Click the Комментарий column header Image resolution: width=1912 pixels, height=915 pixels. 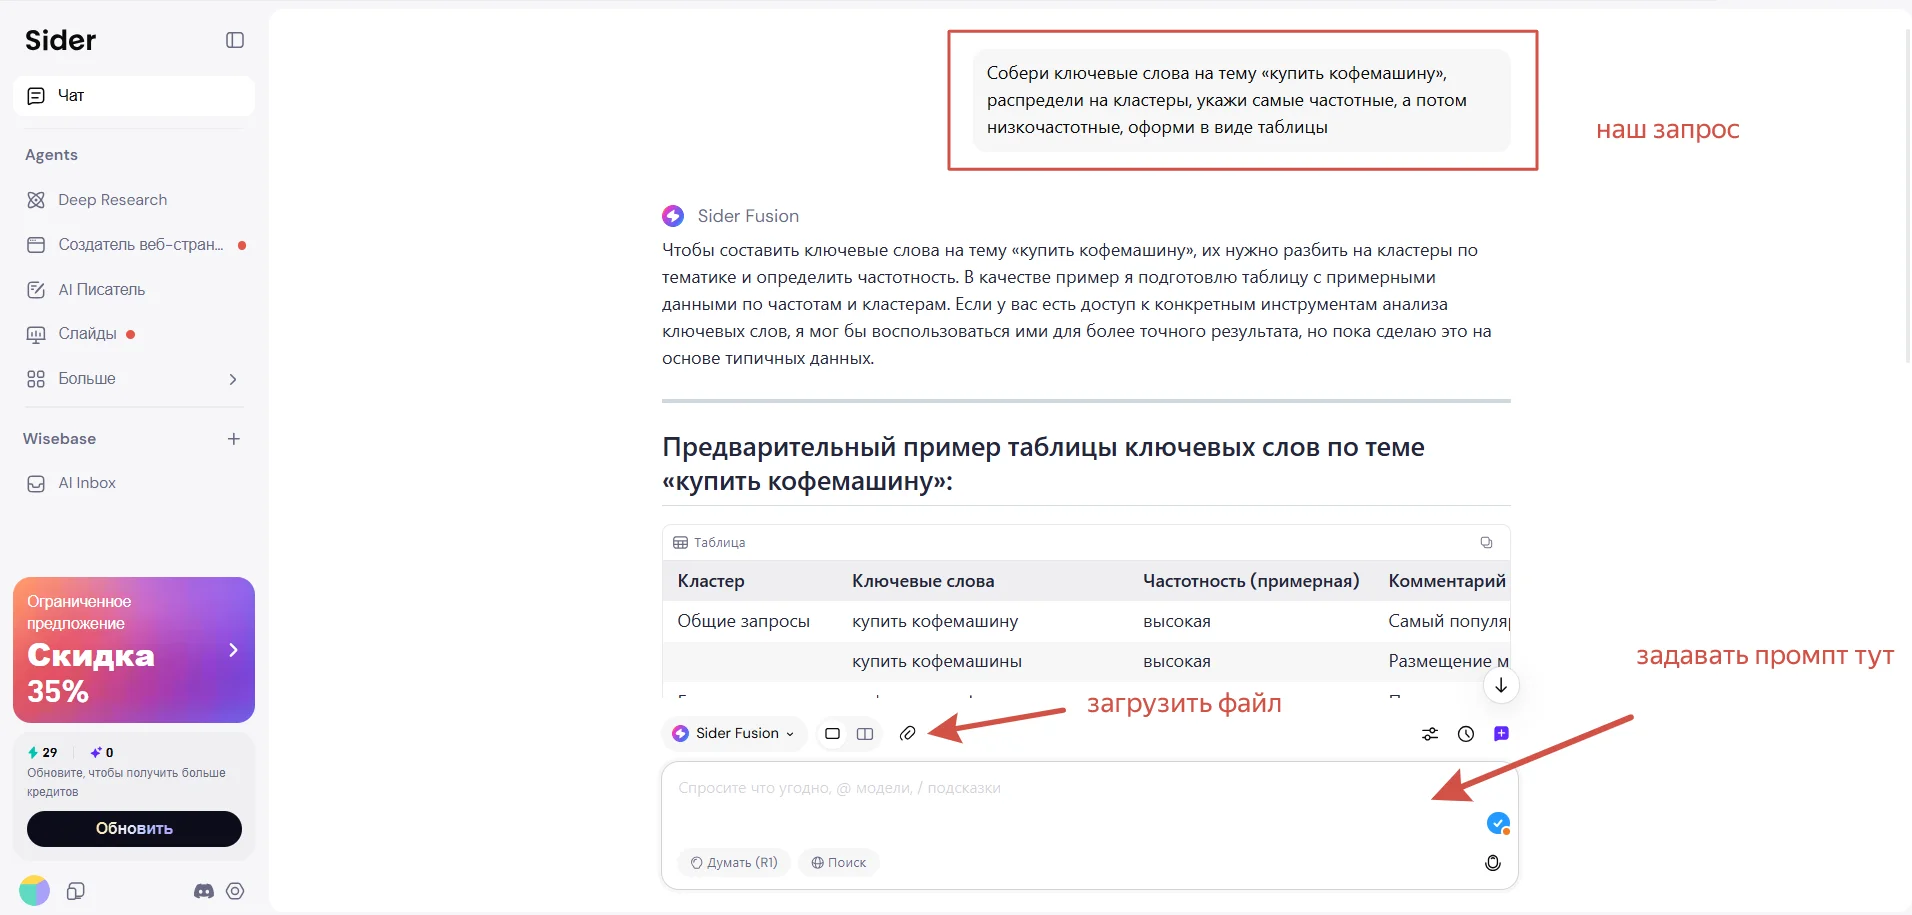pos(1447,581)
